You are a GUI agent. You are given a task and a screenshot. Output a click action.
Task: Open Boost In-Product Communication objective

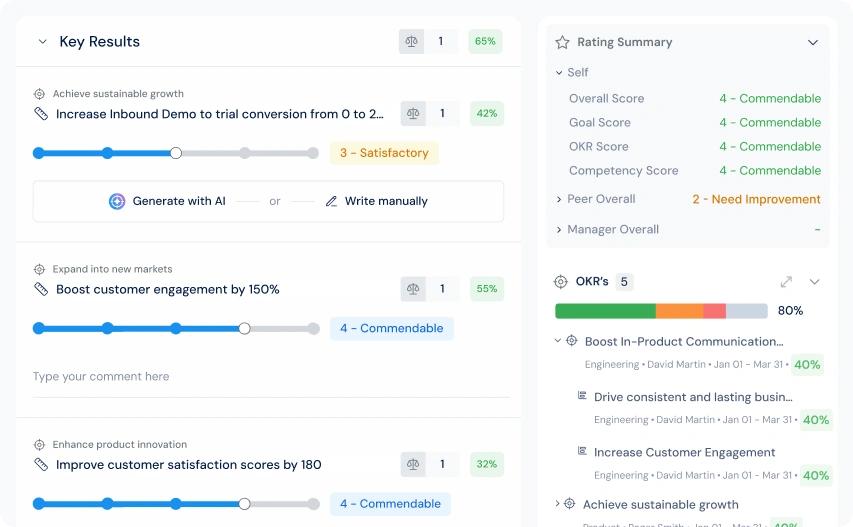tap(684, 342)
